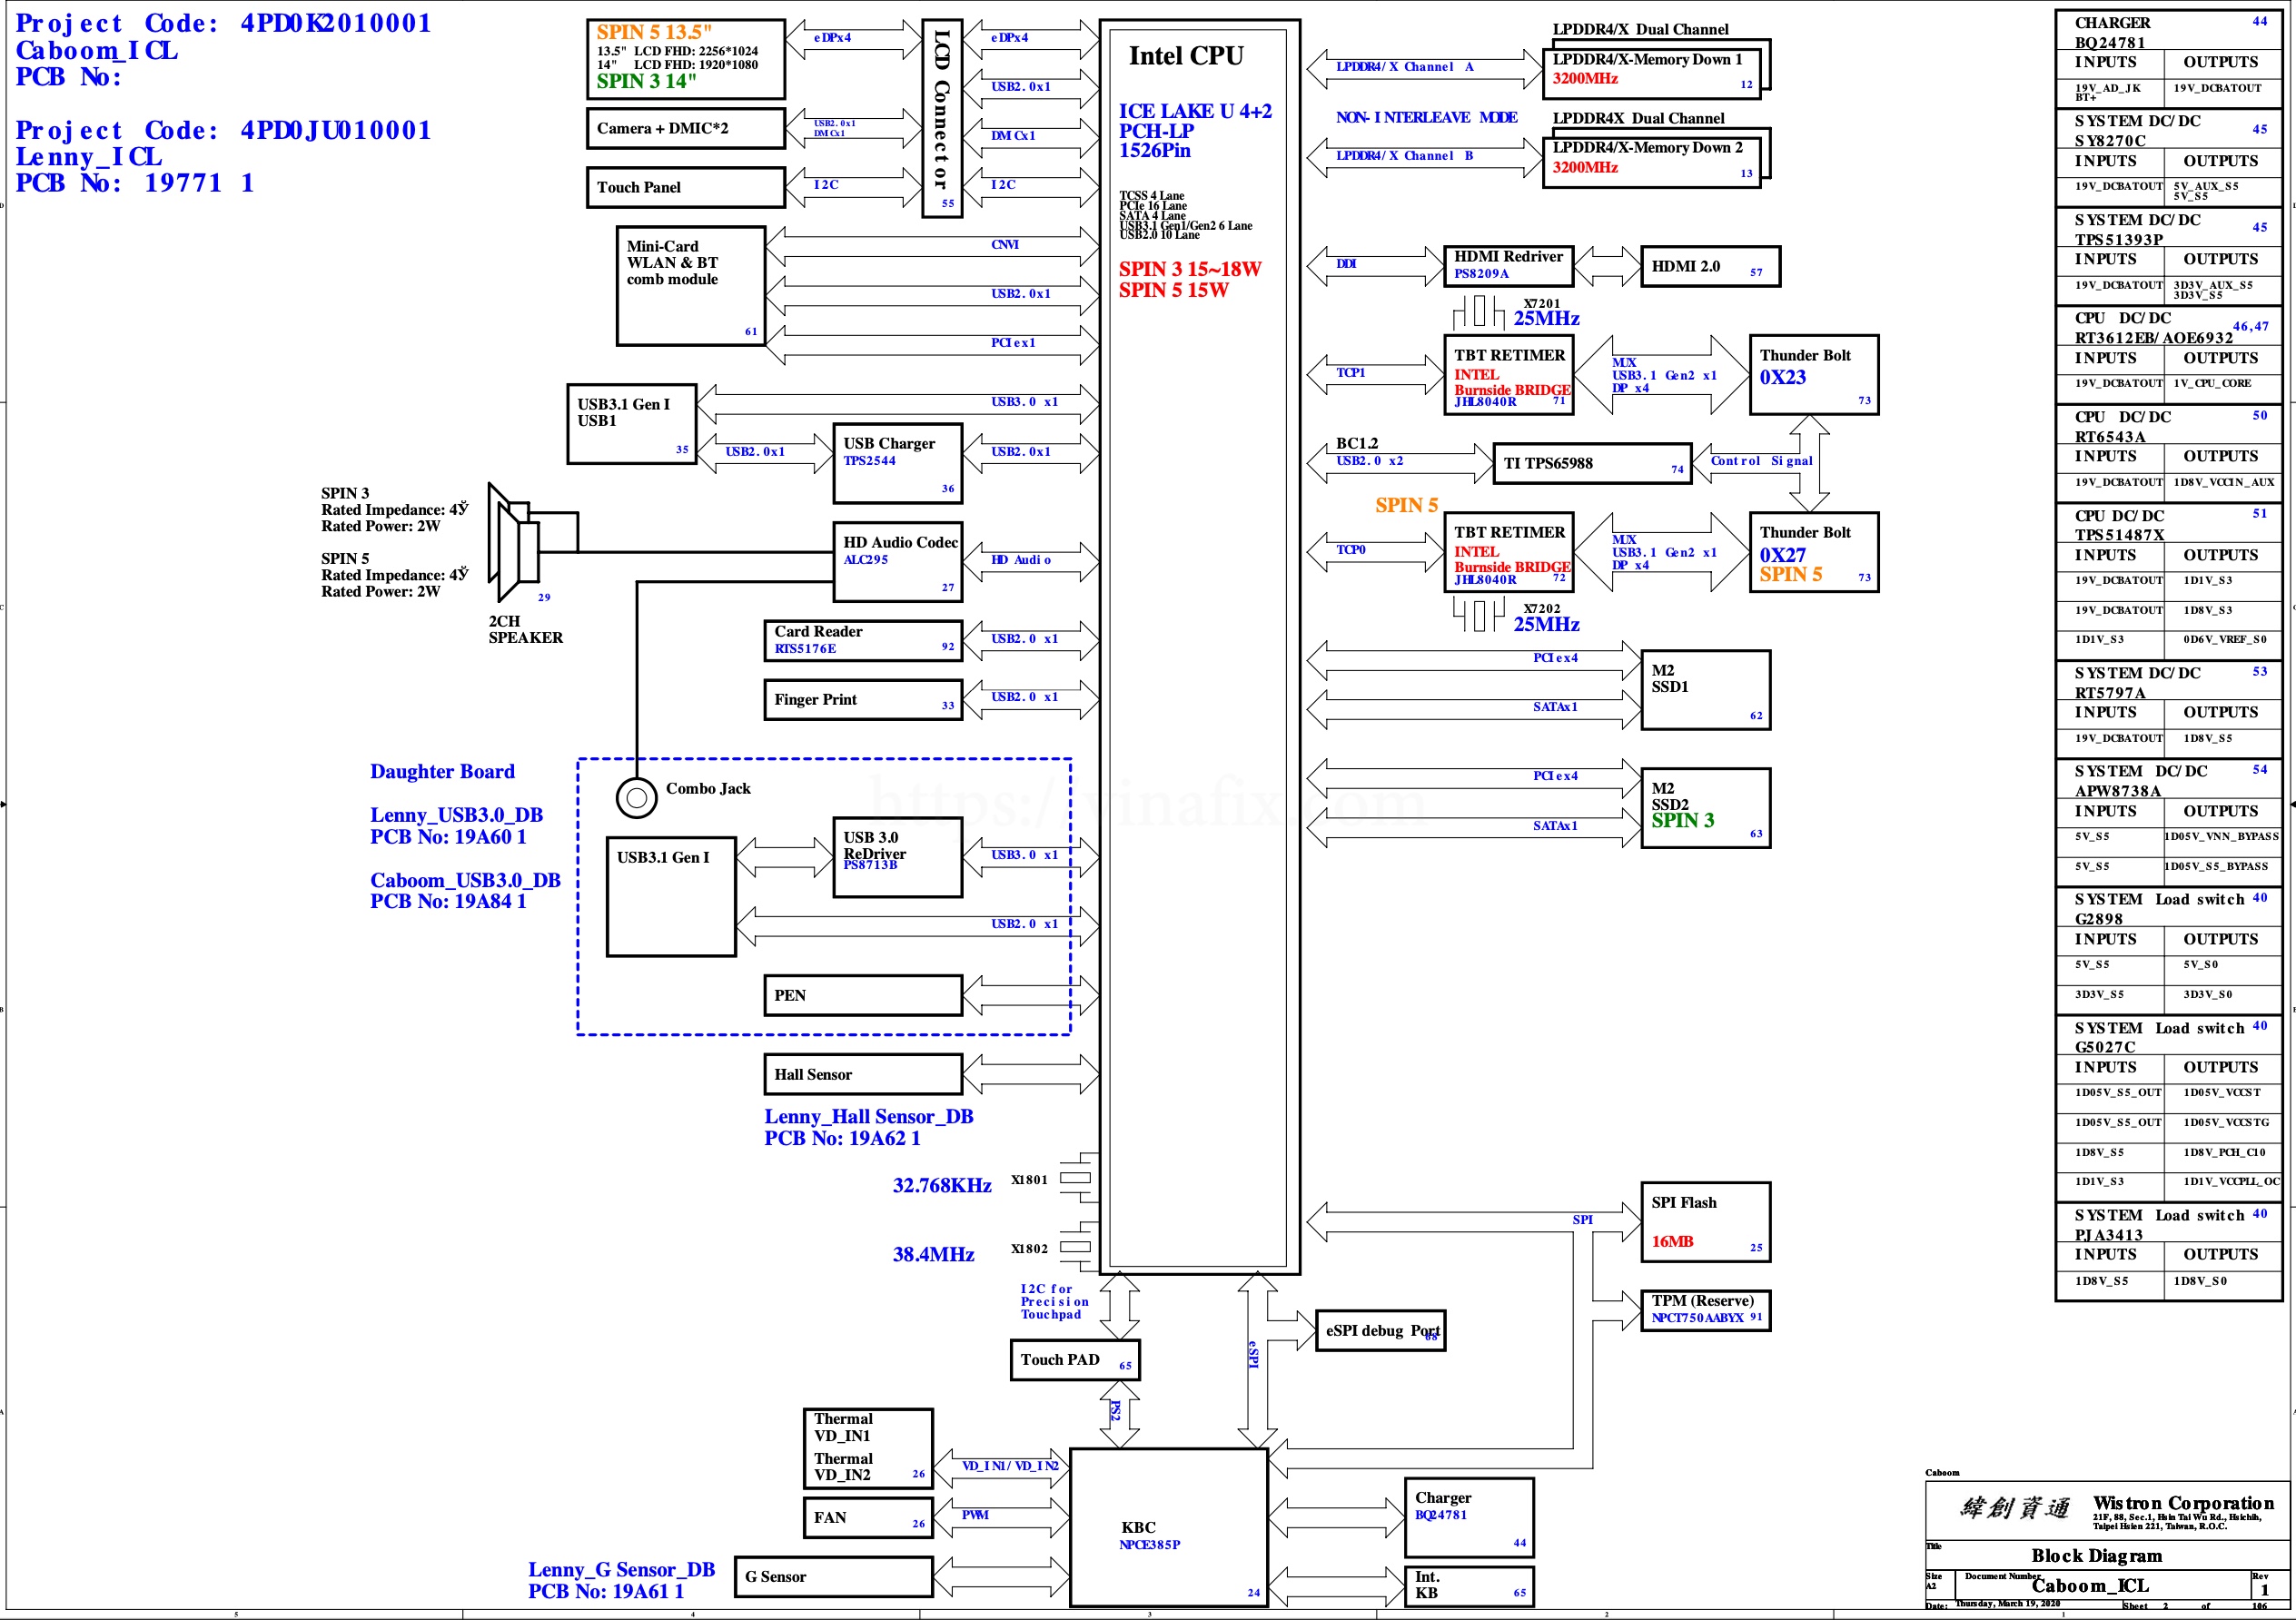
Task: Click the Wistron Corporation title text
Action: click(x=2183, y=1502)
